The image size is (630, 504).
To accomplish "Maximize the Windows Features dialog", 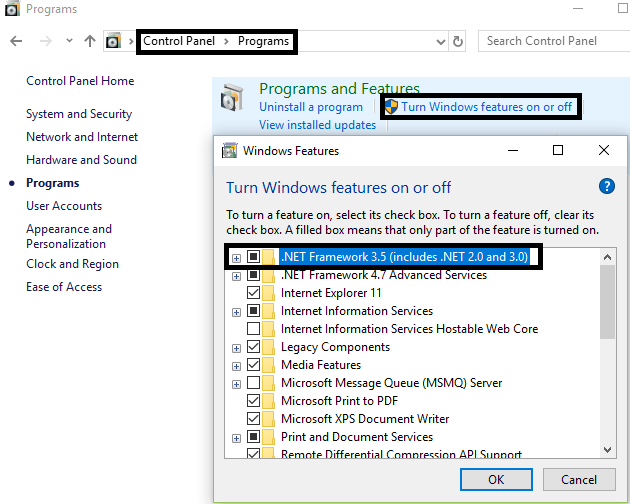I will click(558, 150).
